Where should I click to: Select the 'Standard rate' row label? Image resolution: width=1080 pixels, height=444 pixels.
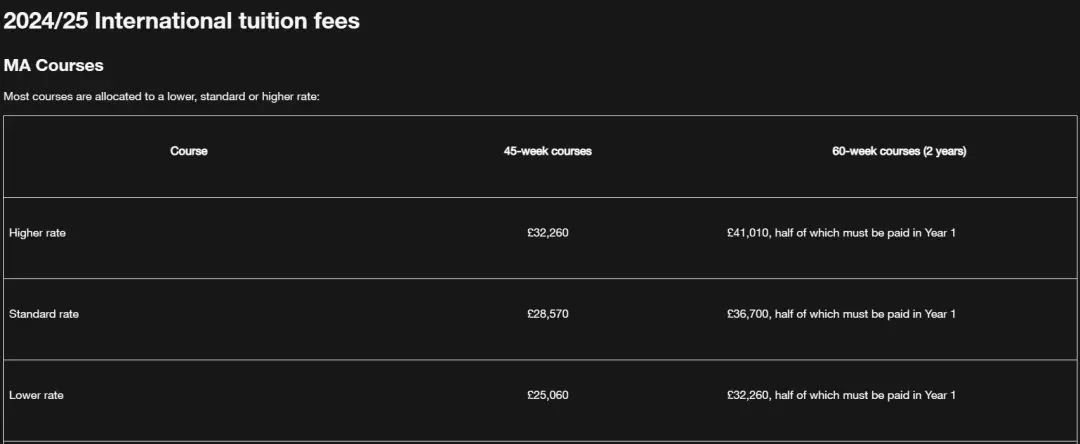click(44, 314)
